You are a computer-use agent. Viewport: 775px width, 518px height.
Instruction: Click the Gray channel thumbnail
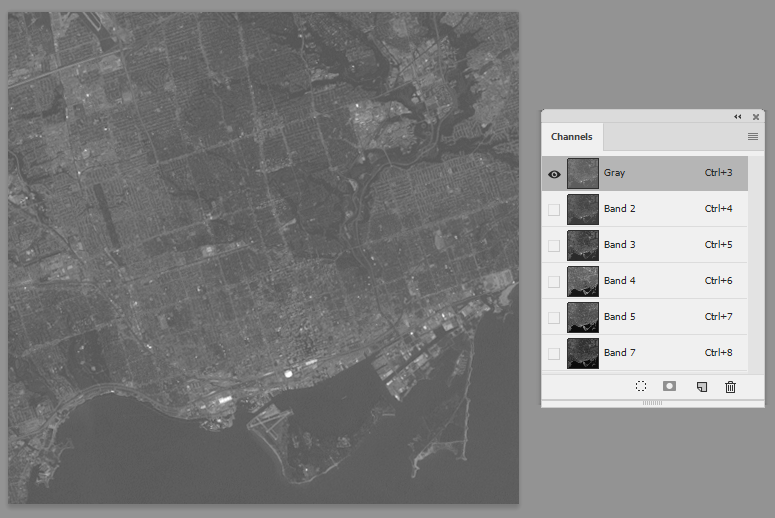(583, 173)
